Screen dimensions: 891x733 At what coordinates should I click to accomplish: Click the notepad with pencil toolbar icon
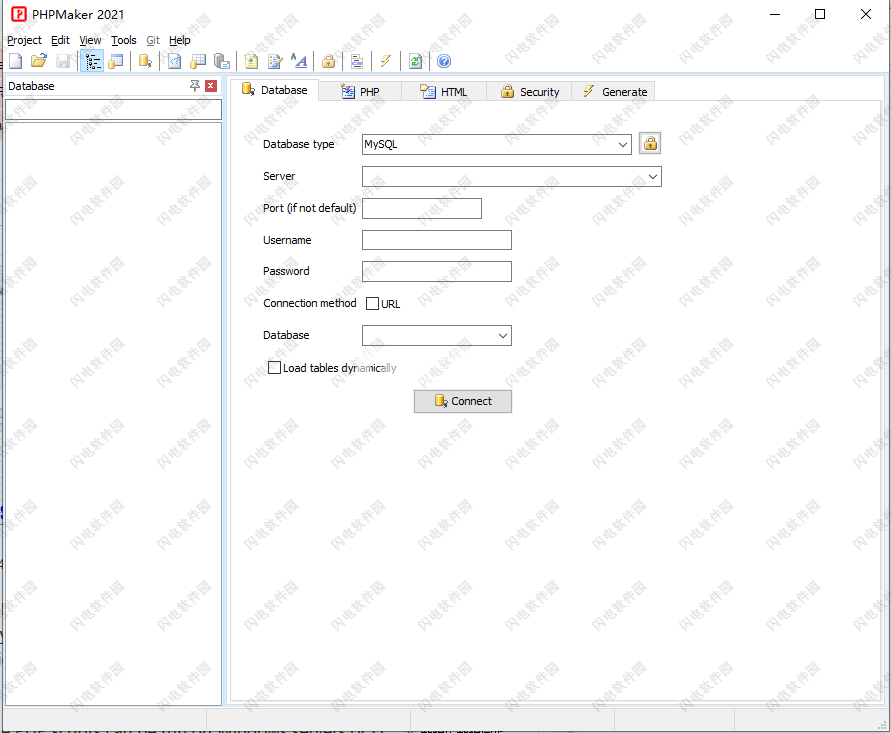[x=275, y=61]
